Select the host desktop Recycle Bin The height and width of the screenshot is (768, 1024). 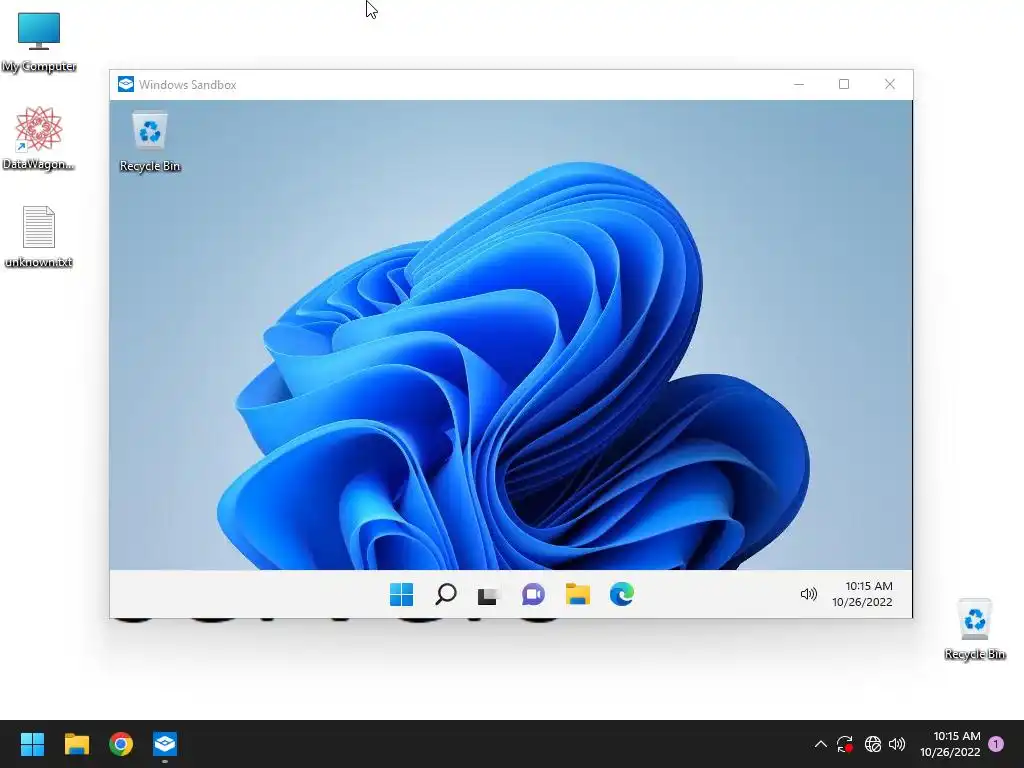974,630
